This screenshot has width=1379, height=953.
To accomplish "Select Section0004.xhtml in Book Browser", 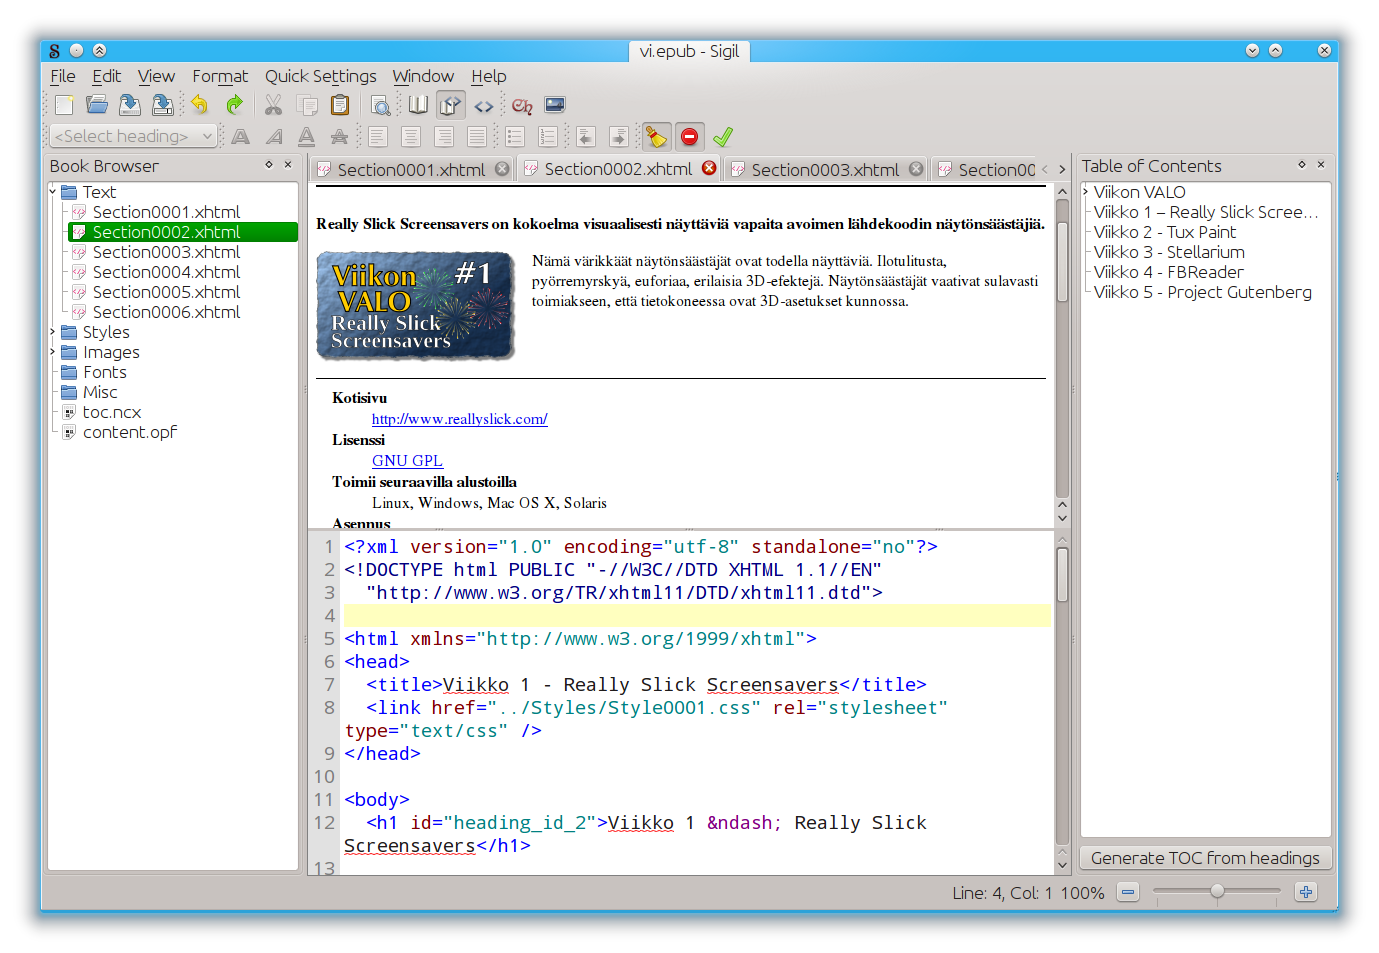I will pos(166,271).
